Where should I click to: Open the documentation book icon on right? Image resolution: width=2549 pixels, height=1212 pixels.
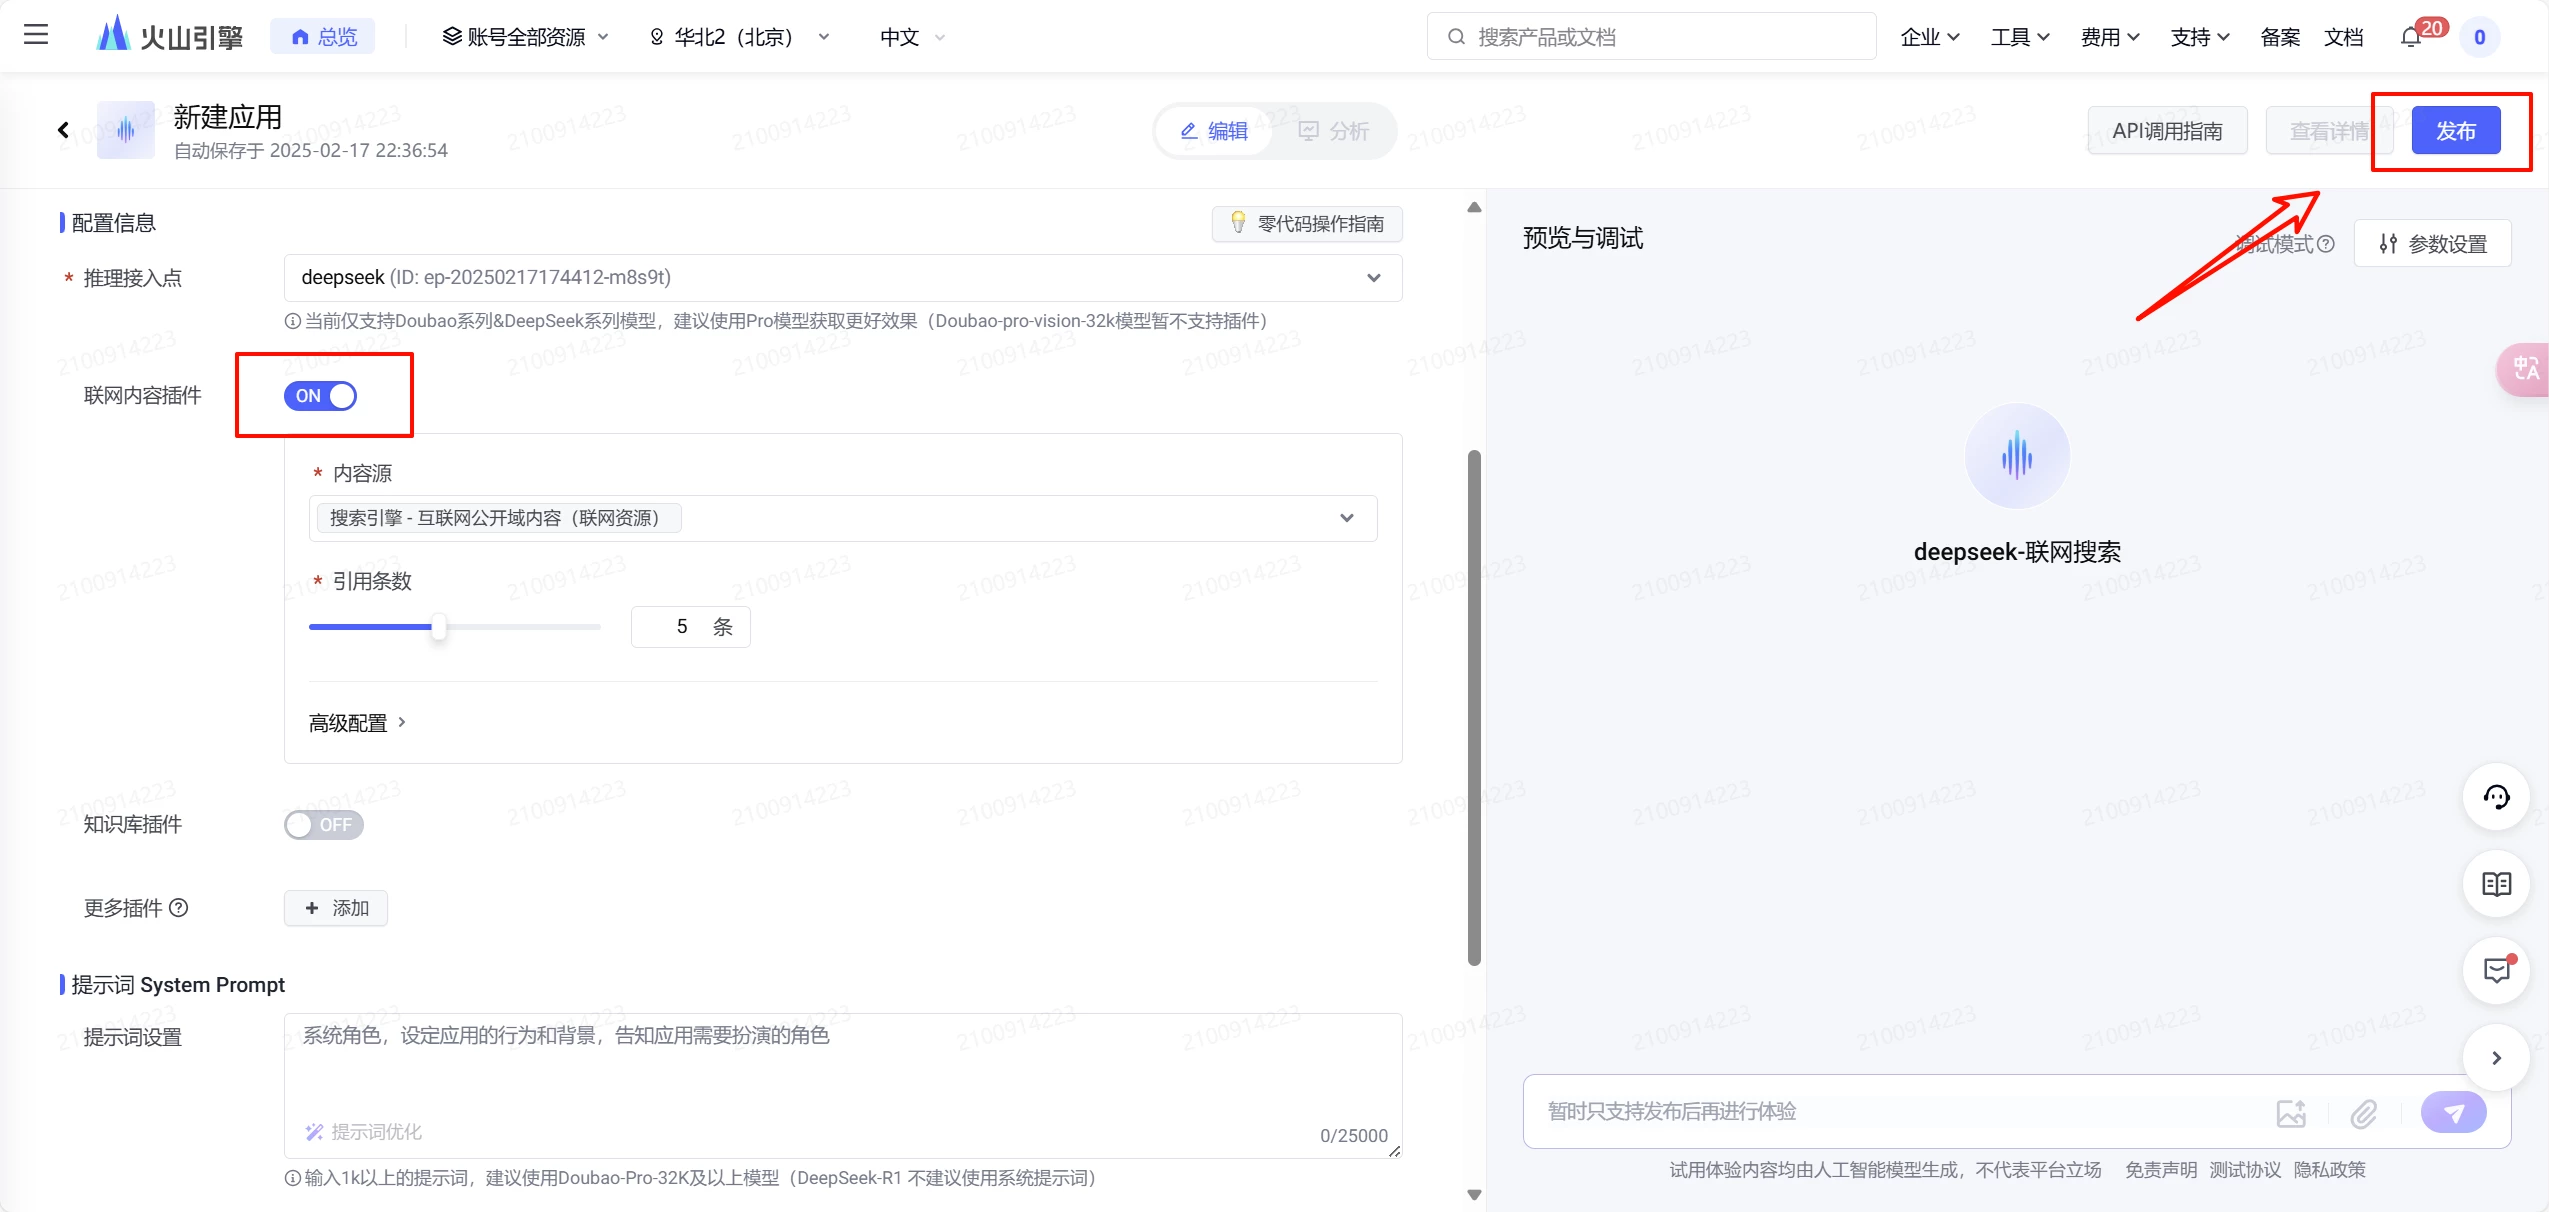click(2496, 884)
